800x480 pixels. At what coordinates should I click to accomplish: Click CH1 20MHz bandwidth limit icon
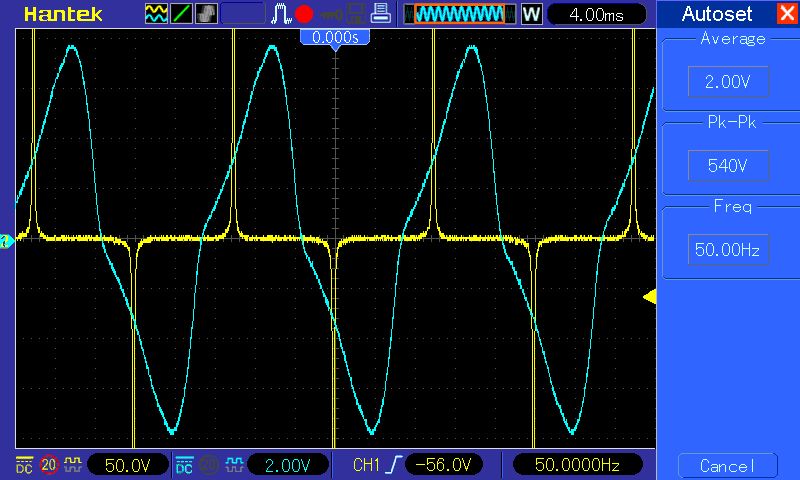tap(48, 465)
